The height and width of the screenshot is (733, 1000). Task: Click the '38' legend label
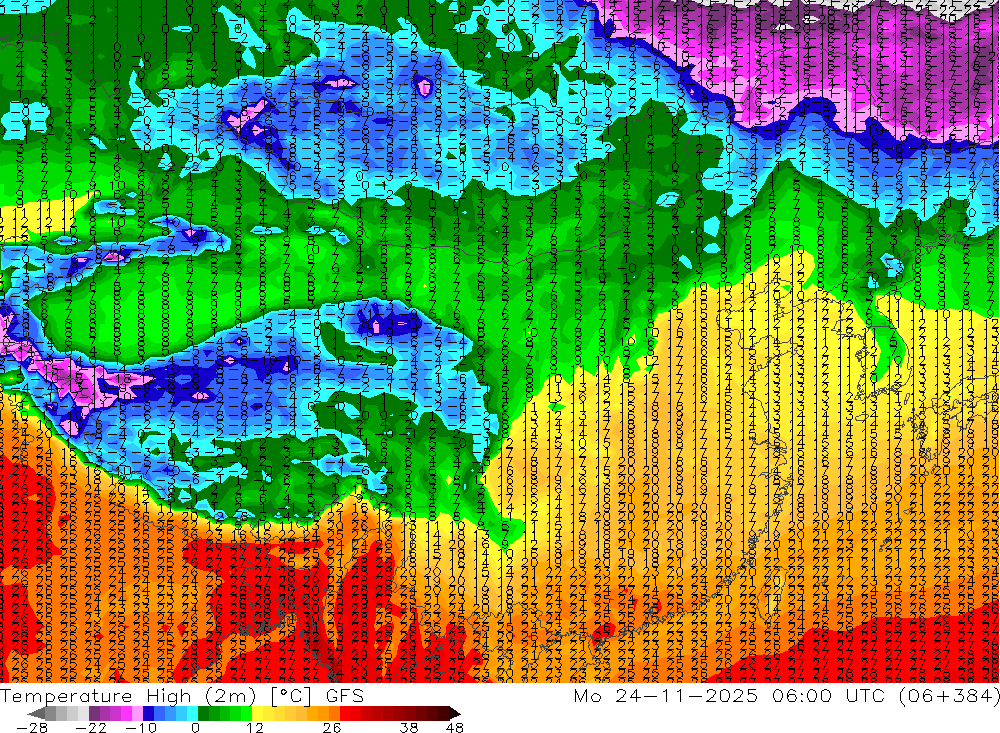pos(409,727)
